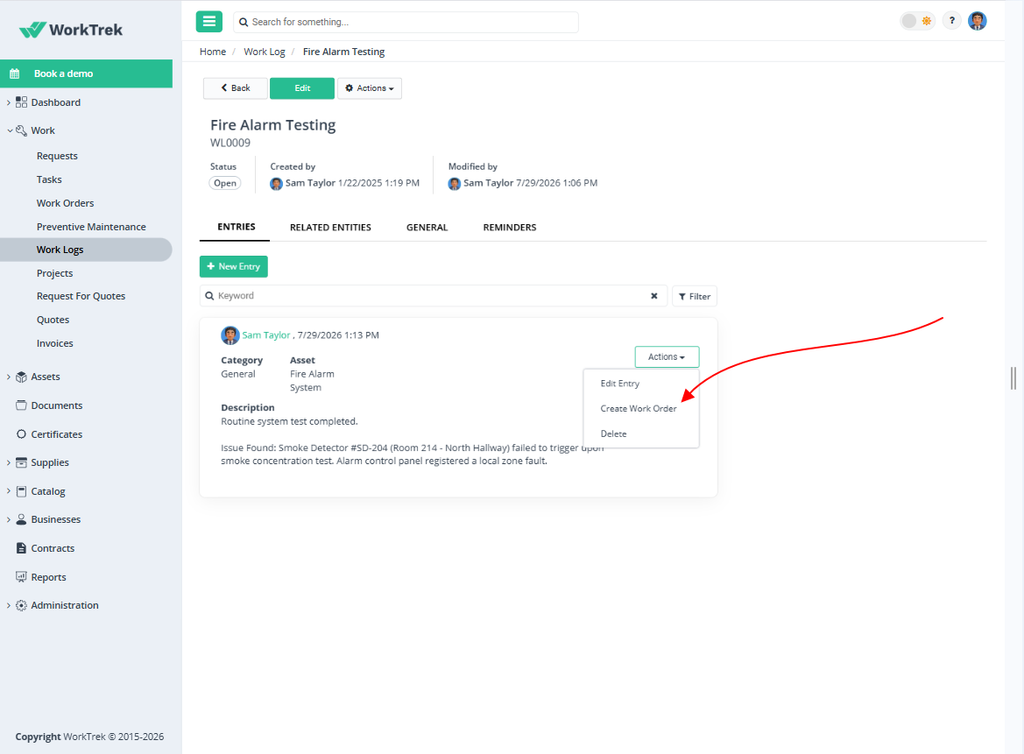Click the Modified by avatar of Sam Taylor
The height and width of the screenshot is (754, 1024).
click(x=455, y=184)
